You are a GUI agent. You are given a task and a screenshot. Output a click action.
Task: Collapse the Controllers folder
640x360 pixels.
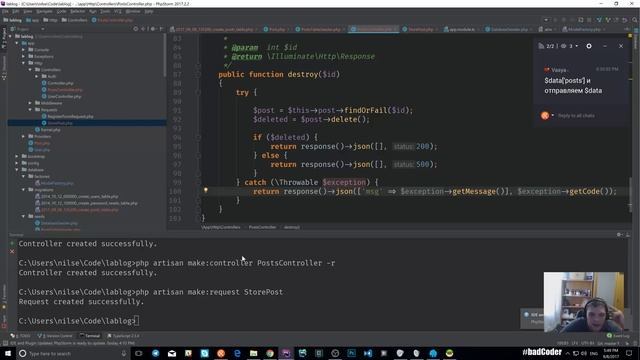(x=30, y=70)
